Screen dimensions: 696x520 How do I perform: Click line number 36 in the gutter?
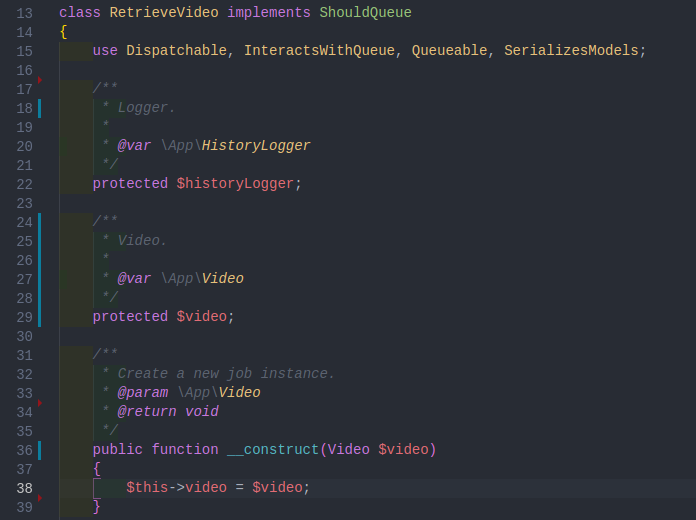click(x=24, y=450)
